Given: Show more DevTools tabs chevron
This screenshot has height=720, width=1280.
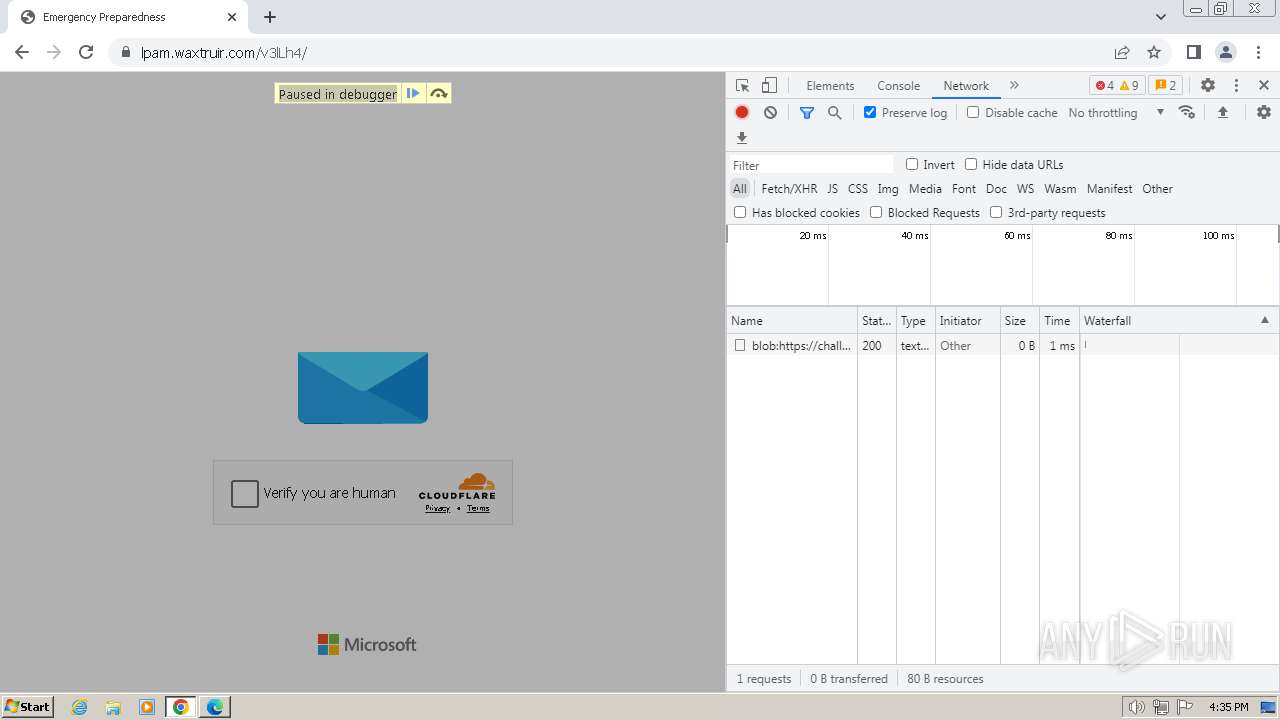Looking at the screenshot, I should (x=1014, y=86).
